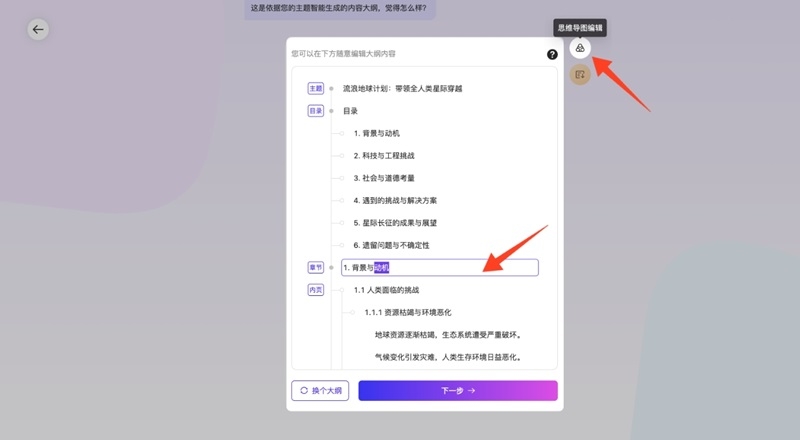Select item 5. 星际长征的成果与展望
800x440 pixels.
click(395, 223)
